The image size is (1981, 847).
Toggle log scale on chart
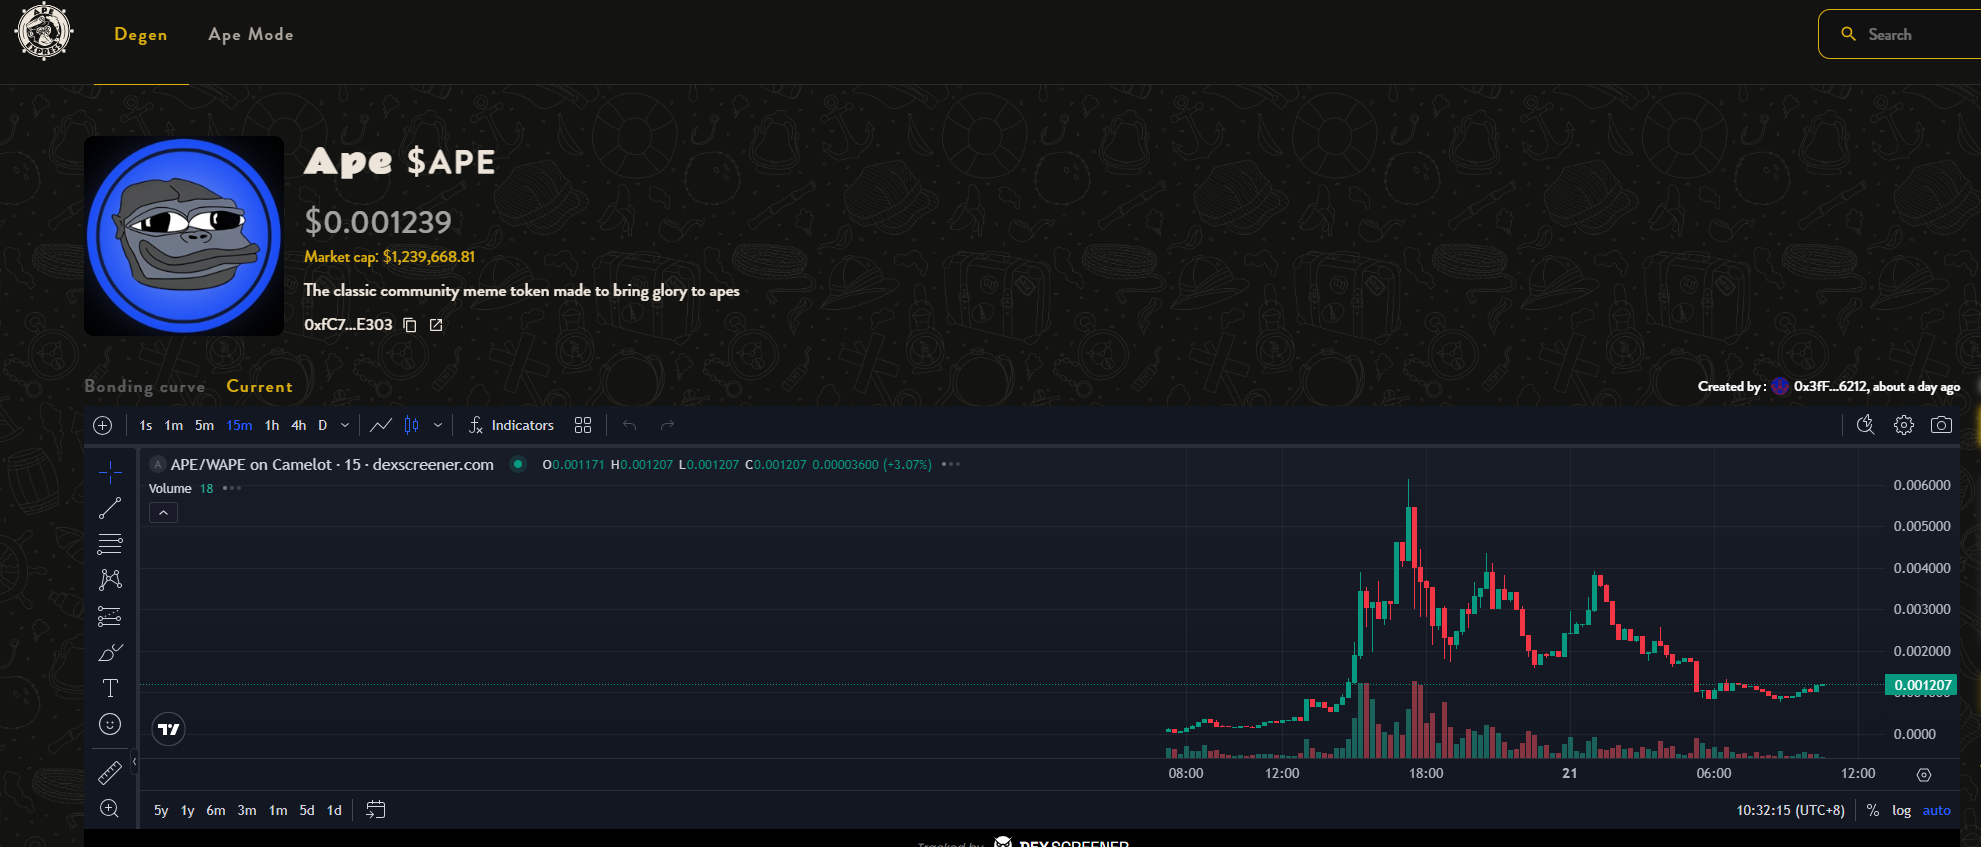point(1901,810)
